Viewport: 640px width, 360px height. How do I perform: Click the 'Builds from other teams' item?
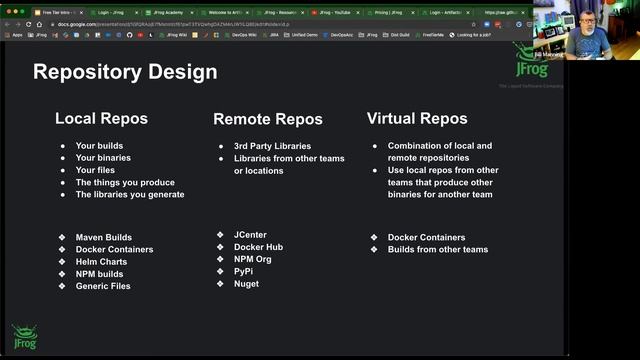(x=438, y=249)
